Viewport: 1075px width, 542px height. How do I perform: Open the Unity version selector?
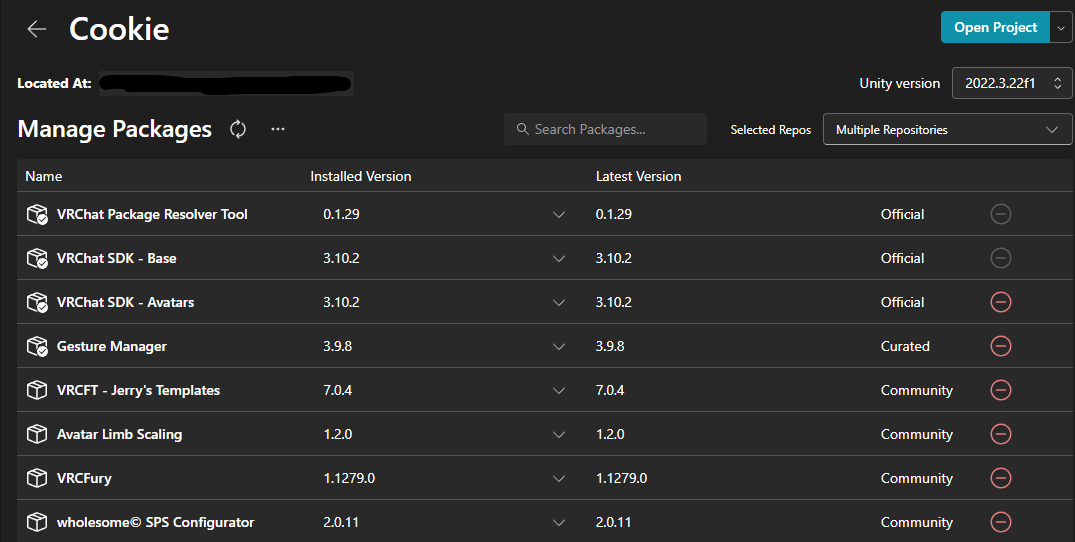1012,84
